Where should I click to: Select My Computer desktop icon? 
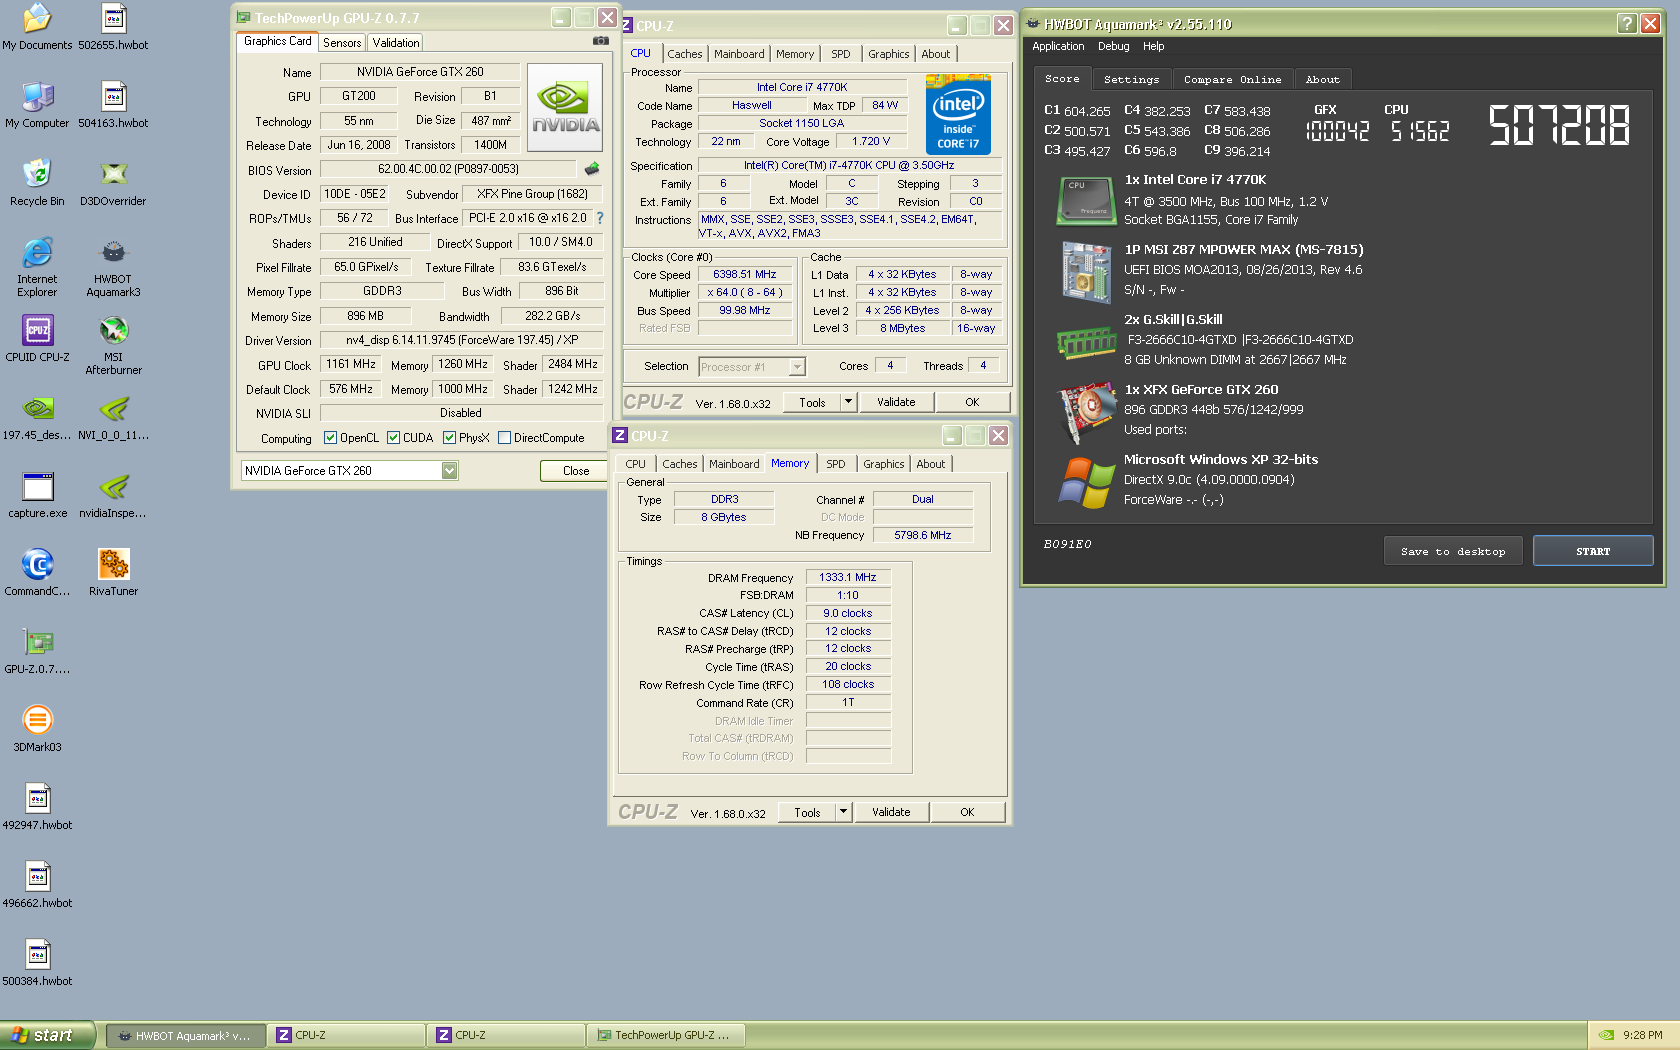tap(37, 105)
